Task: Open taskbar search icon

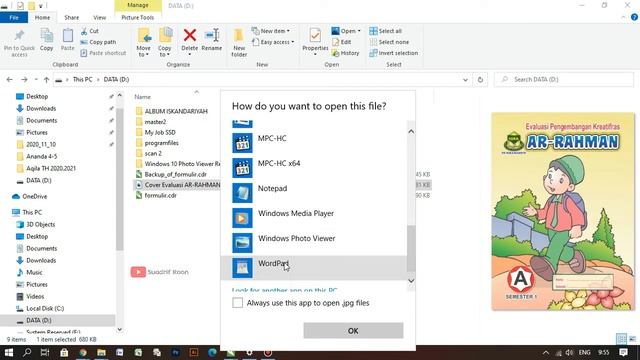Action: tap(27, 352)
